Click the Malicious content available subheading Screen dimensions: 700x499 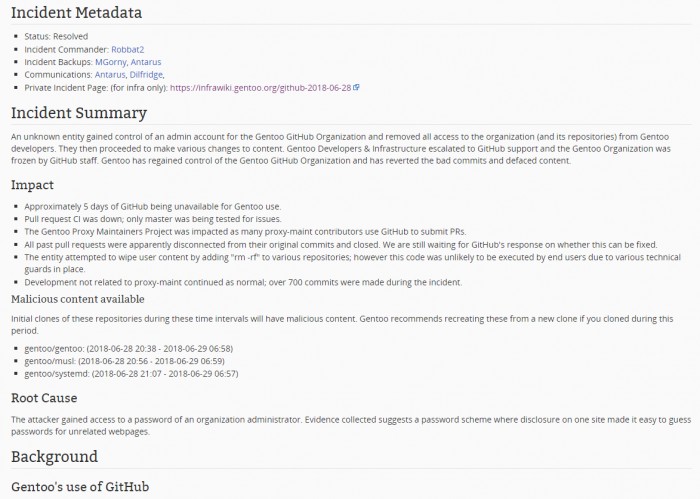[77, 298]
